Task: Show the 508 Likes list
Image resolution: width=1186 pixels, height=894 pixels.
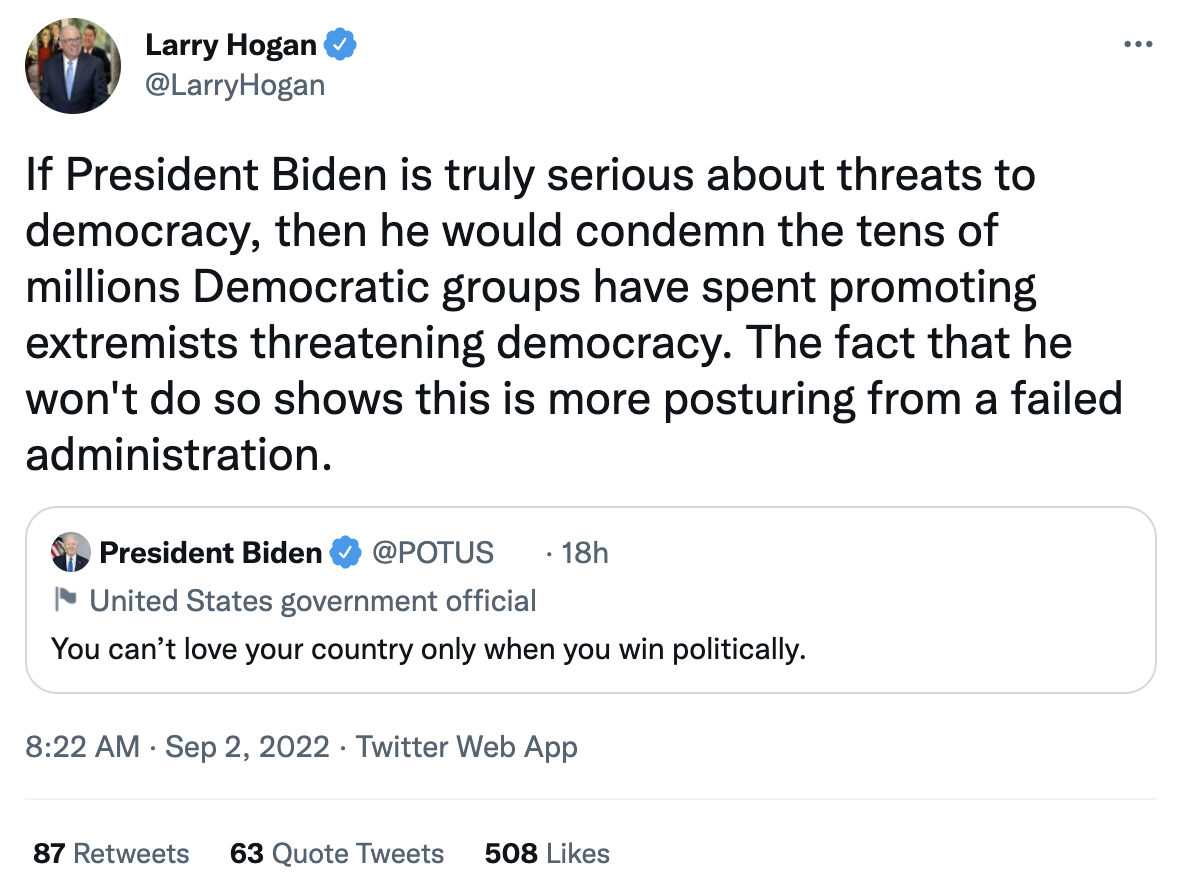Action: 547,853
